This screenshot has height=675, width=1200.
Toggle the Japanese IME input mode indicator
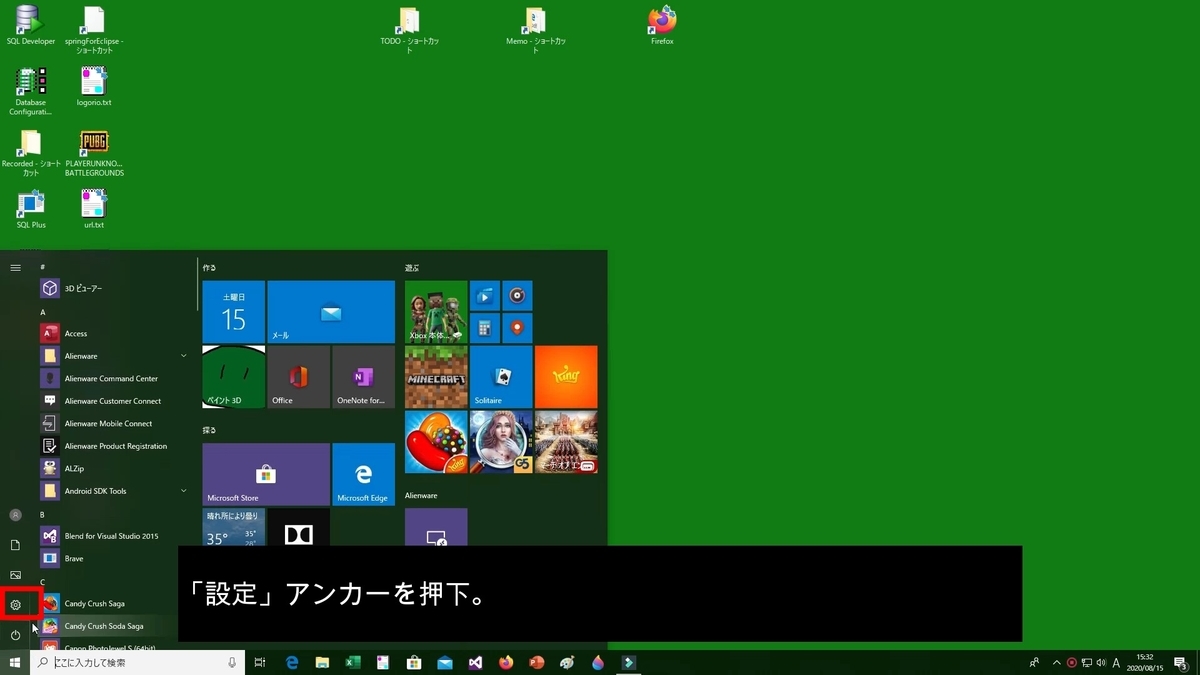1116,663
